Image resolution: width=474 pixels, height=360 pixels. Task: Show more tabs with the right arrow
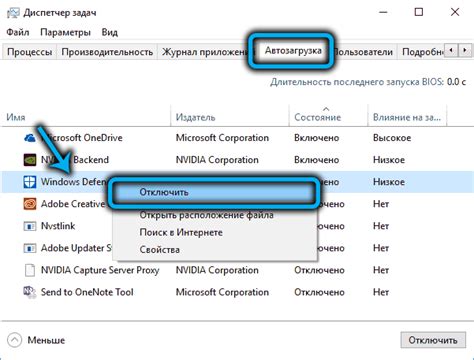465,51
